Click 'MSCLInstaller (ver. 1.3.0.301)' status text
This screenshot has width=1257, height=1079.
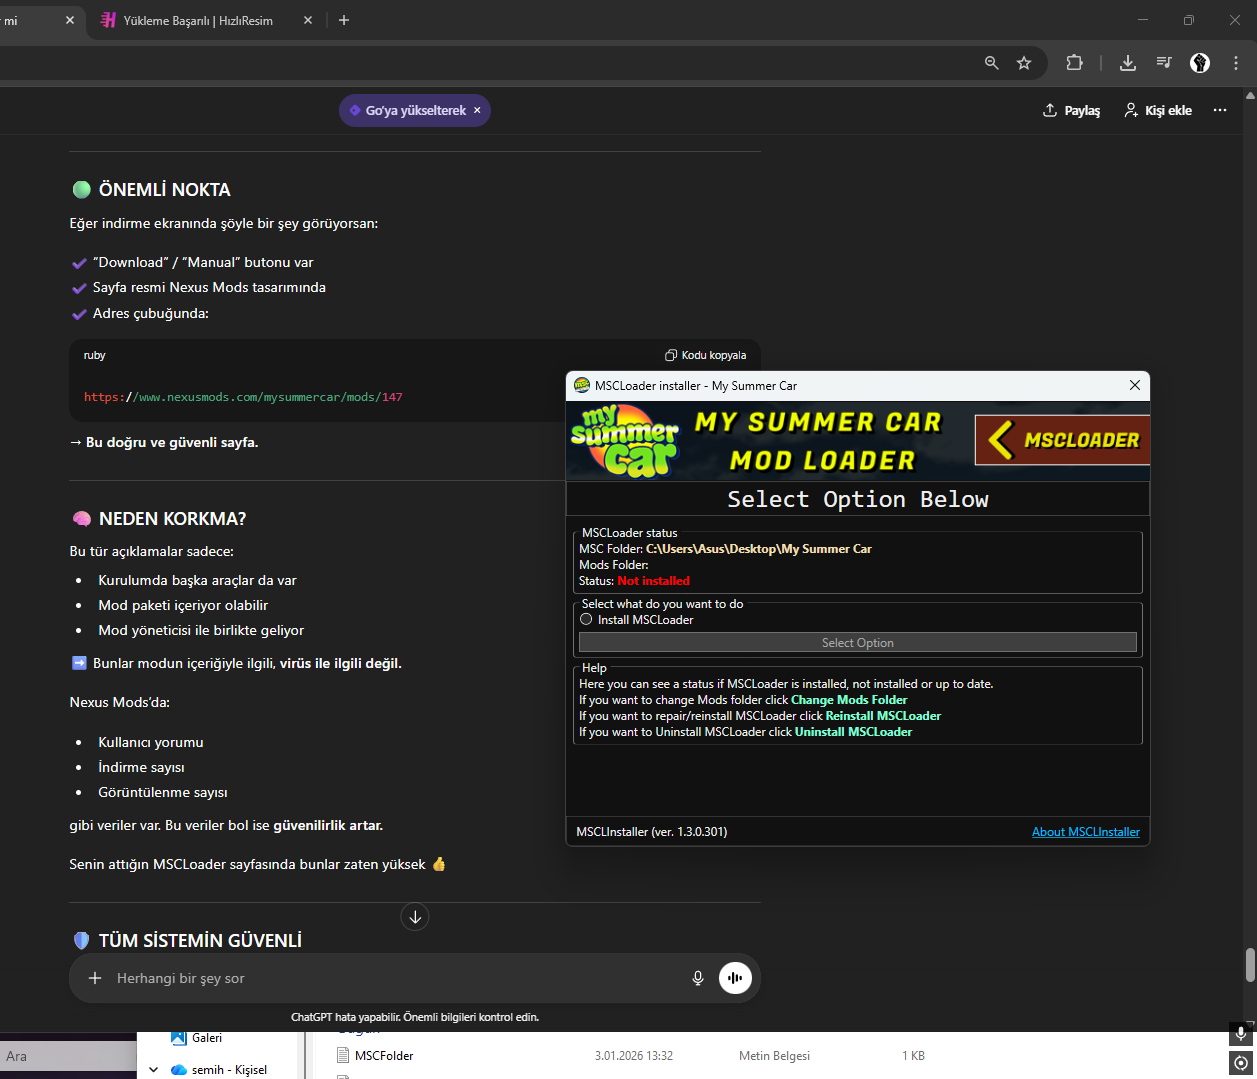coord(652,832)
